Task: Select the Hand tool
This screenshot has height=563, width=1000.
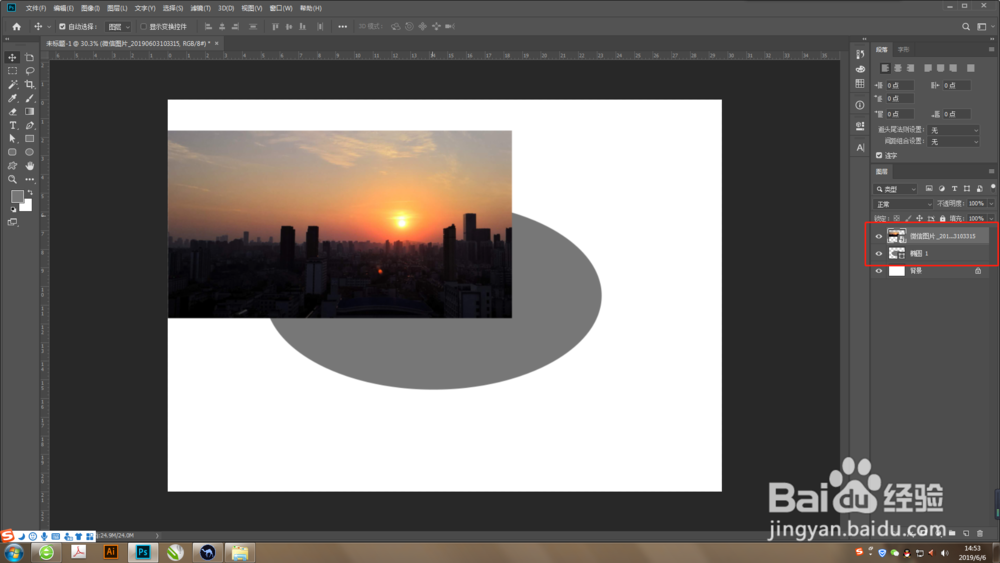Action: click(29, 166)
